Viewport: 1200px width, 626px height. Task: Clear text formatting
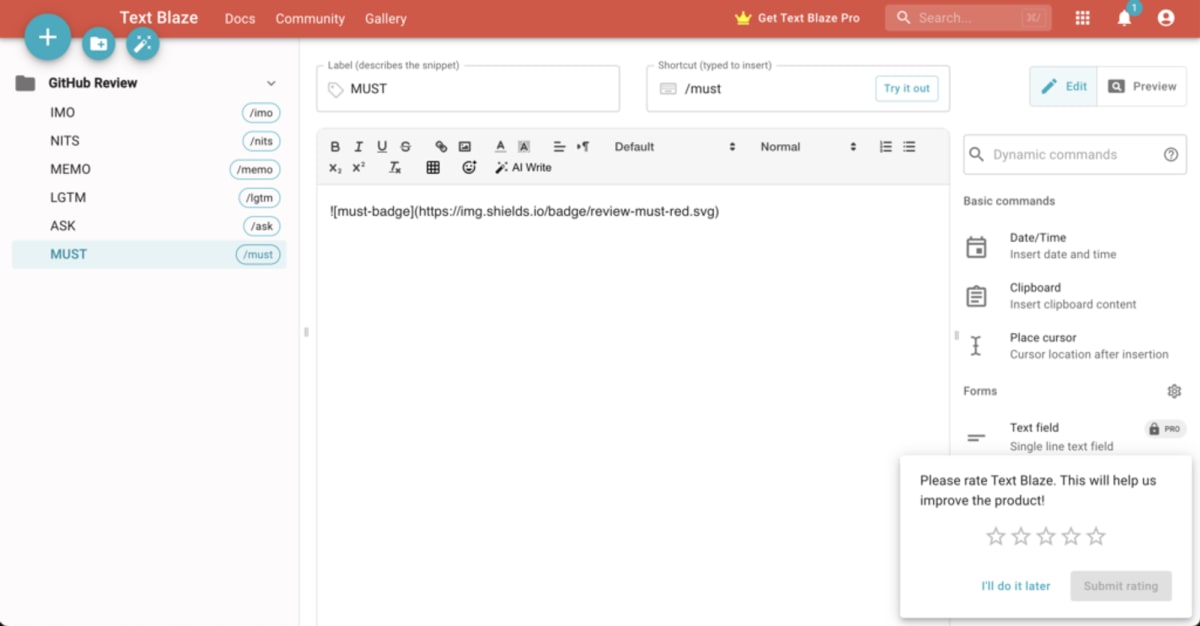point(395,168)
